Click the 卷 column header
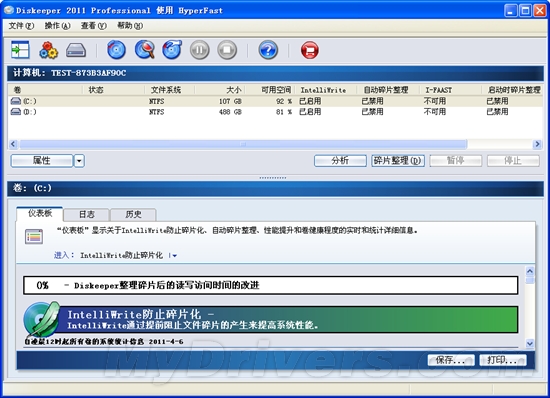Screen dimensions: 550x398 45,90
